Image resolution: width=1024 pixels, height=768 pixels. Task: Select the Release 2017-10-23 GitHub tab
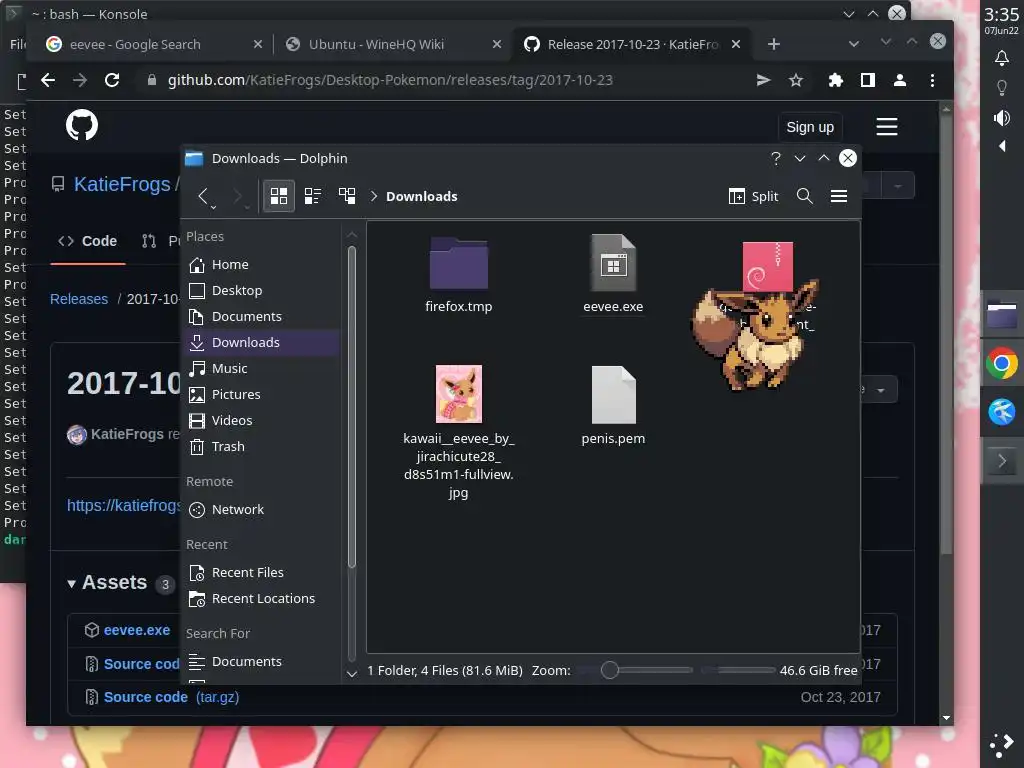(x=632, y=44)
